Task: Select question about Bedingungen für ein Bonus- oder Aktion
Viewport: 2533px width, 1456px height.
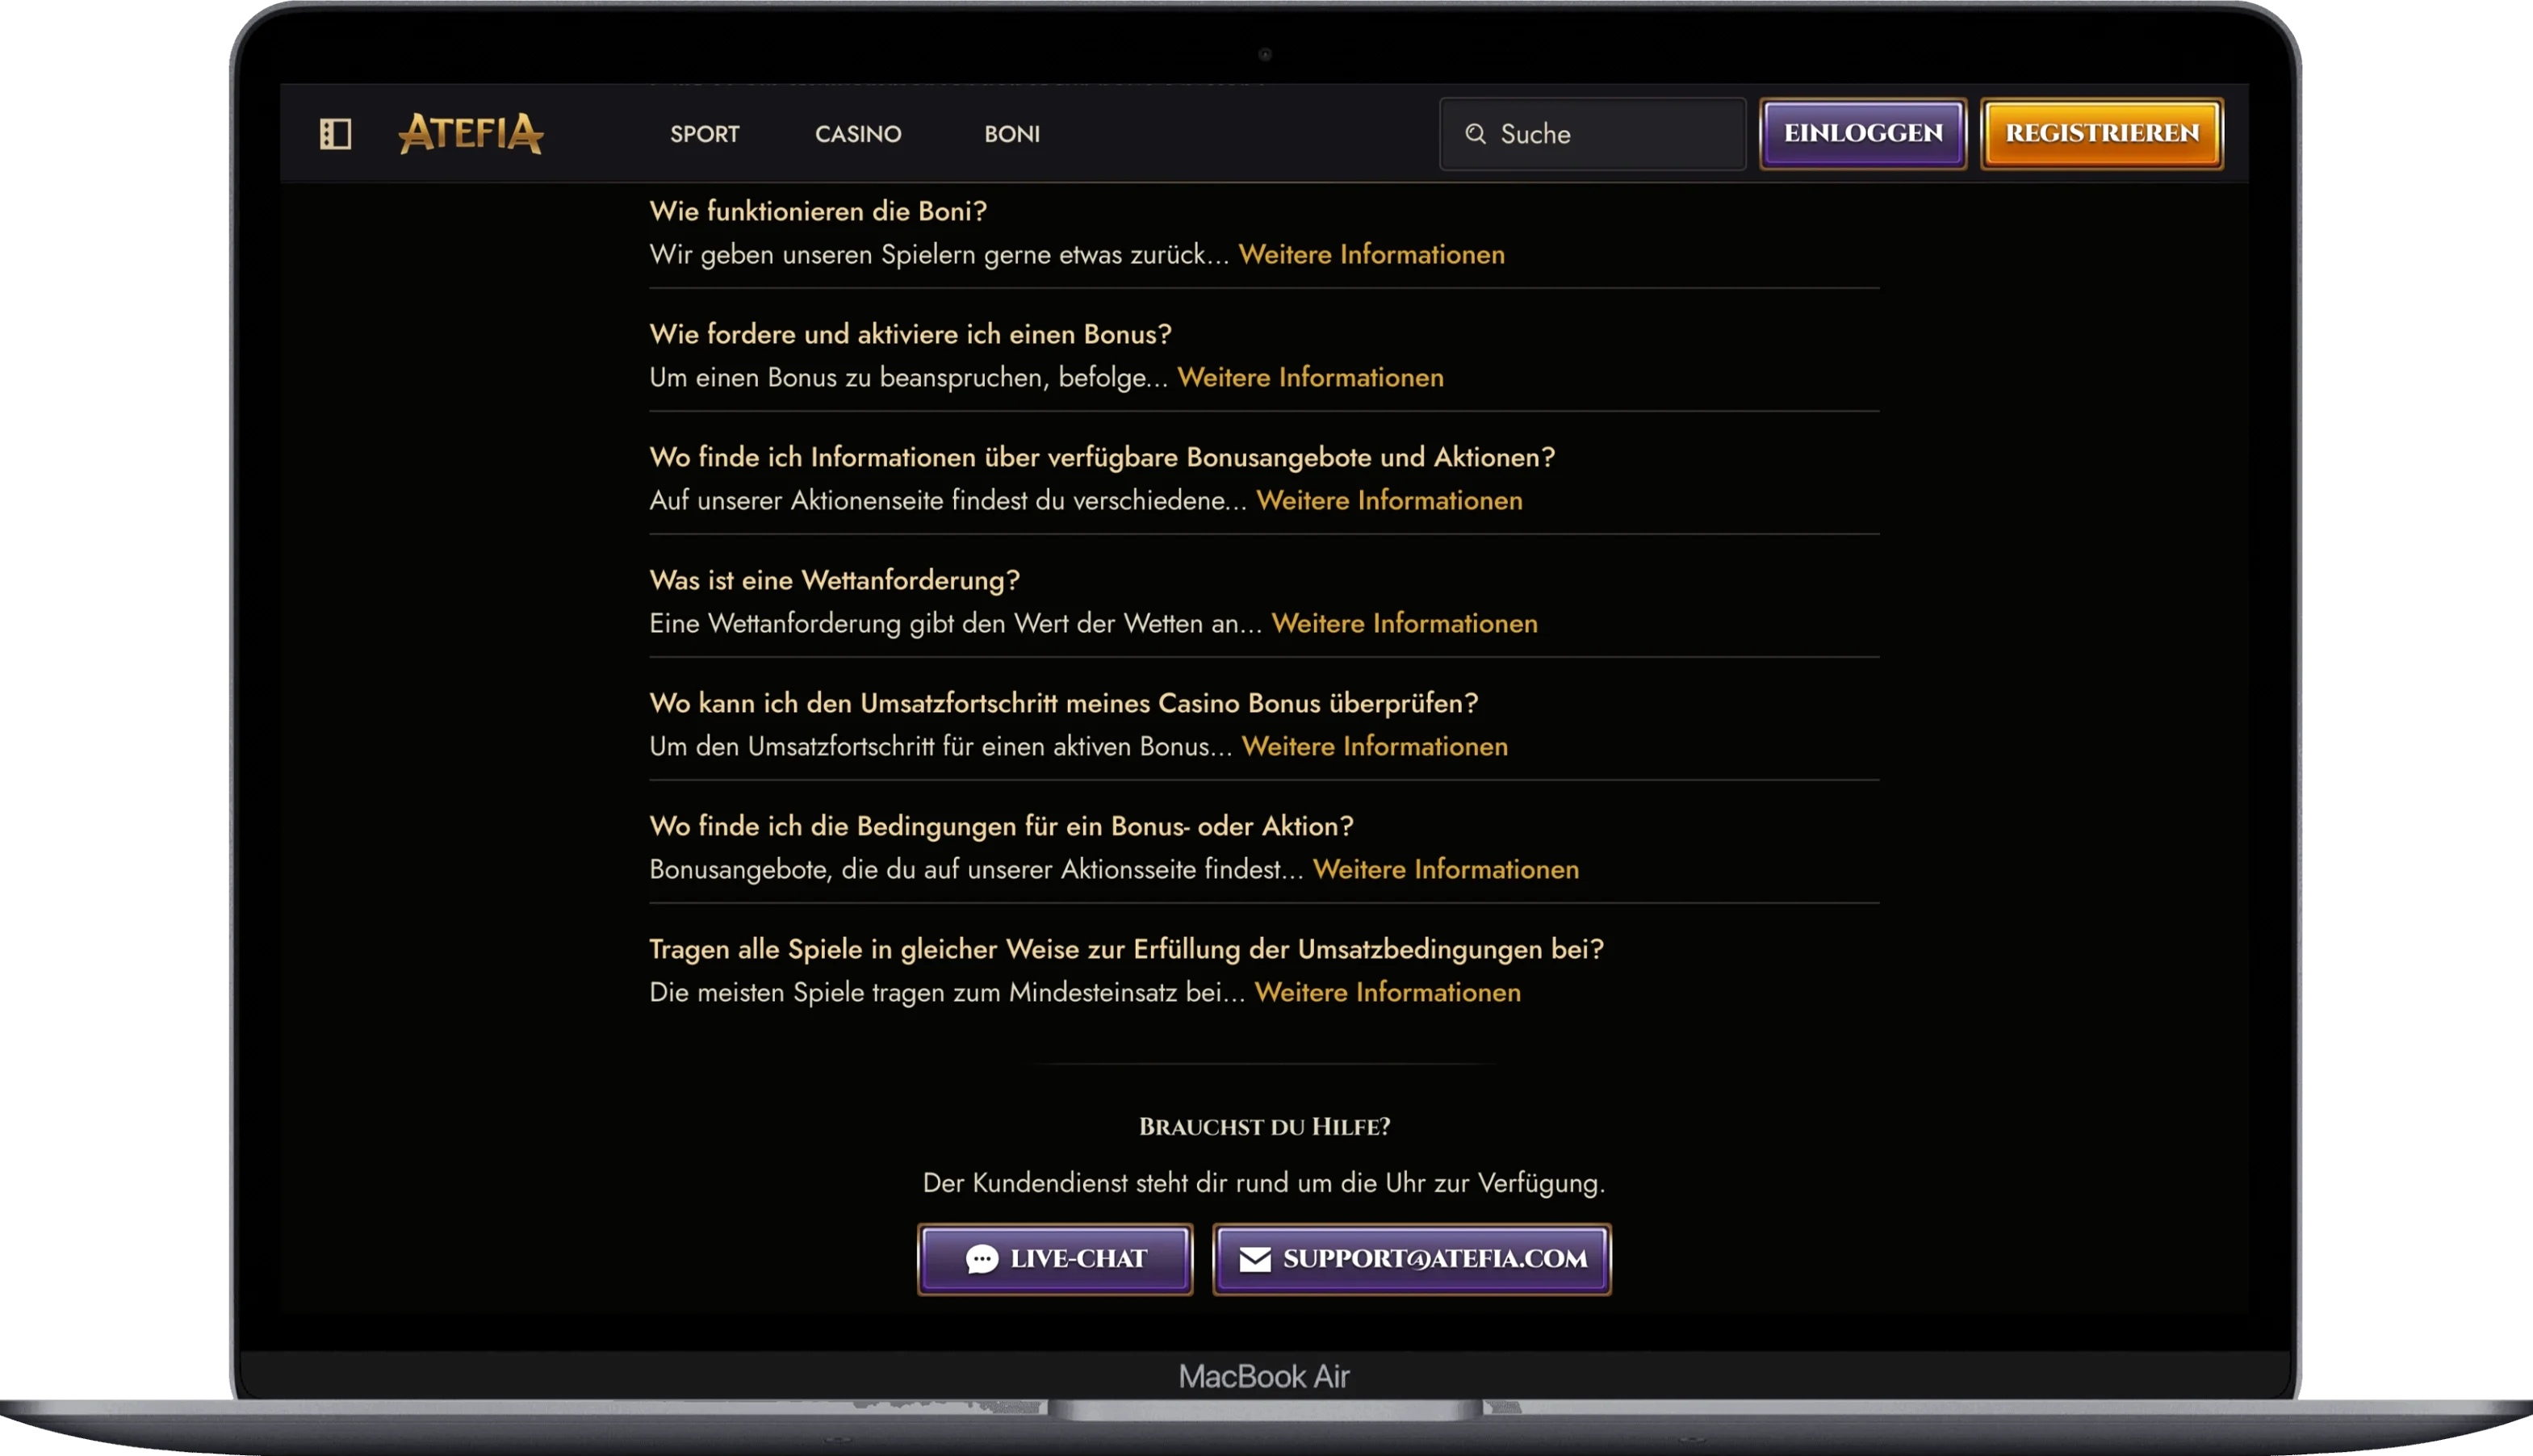Action: [1001, 826]
